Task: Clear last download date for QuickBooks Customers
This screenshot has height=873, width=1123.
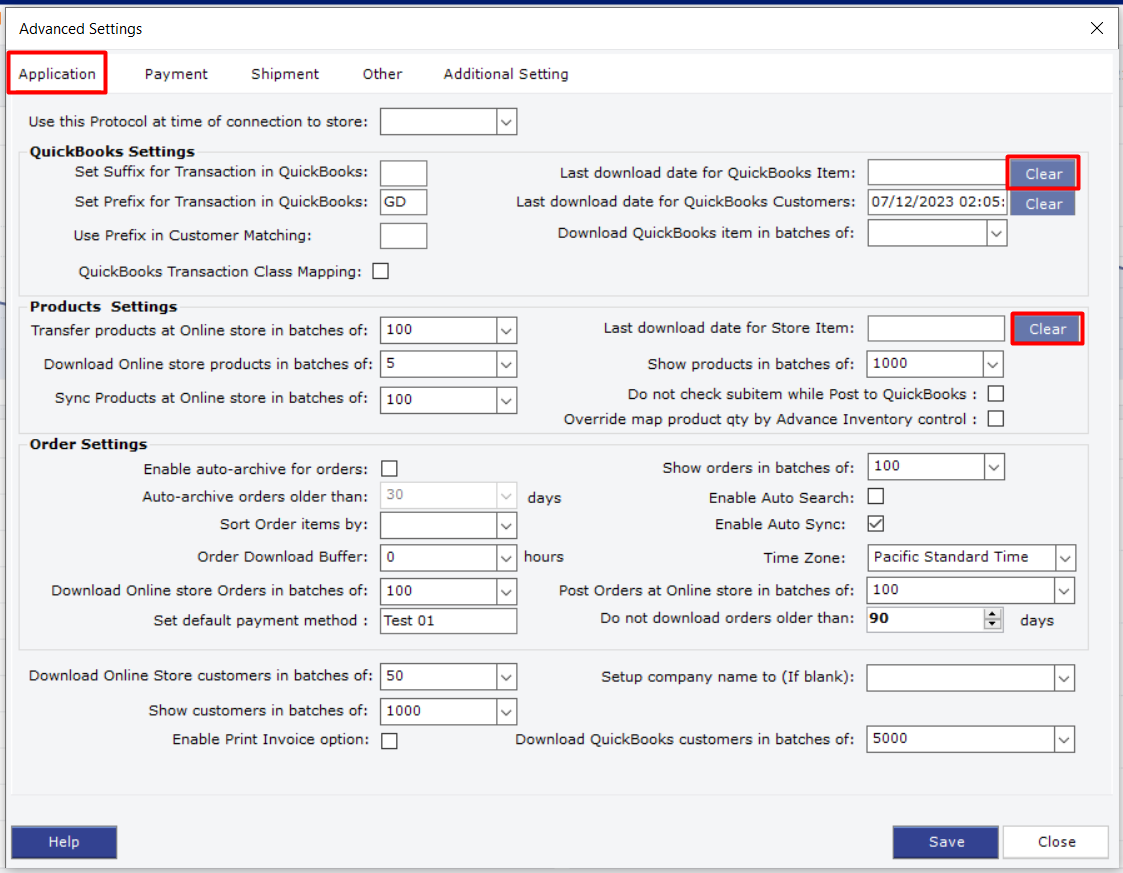Action: pyautogui.click(x=1043, y=204)
